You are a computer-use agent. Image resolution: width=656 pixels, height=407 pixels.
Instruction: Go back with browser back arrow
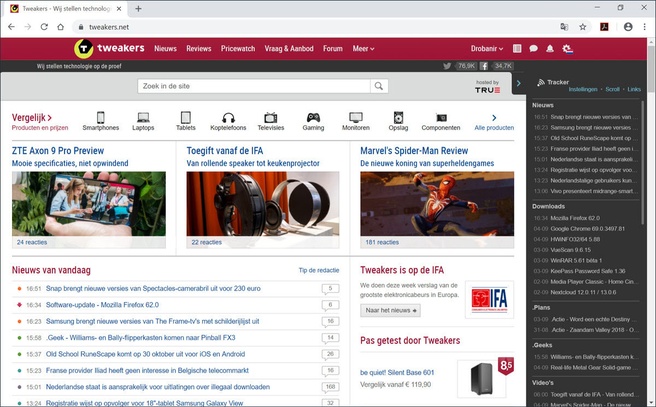[x=11, y=27]
